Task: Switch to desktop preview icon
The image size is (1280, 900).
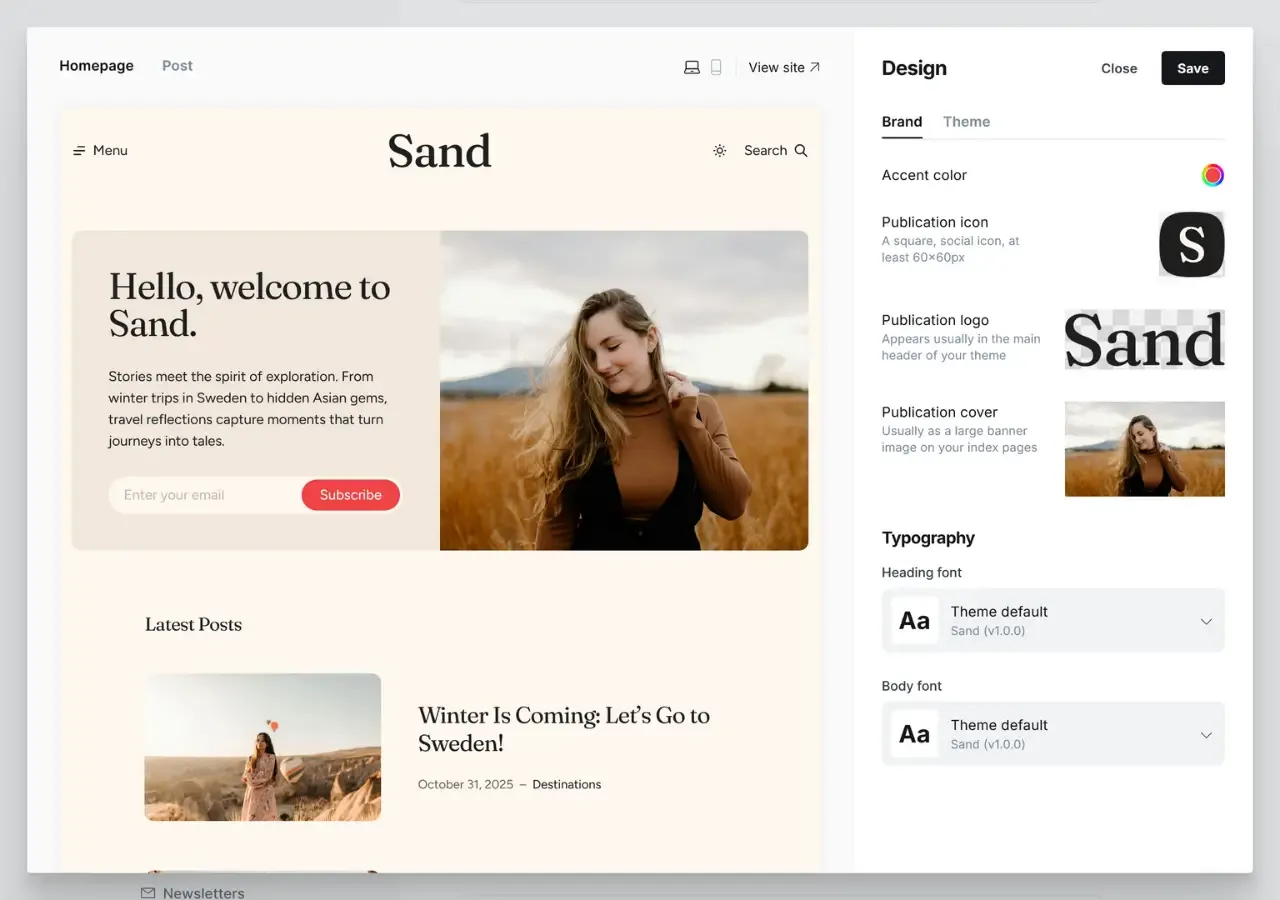Action: point(691,67)
